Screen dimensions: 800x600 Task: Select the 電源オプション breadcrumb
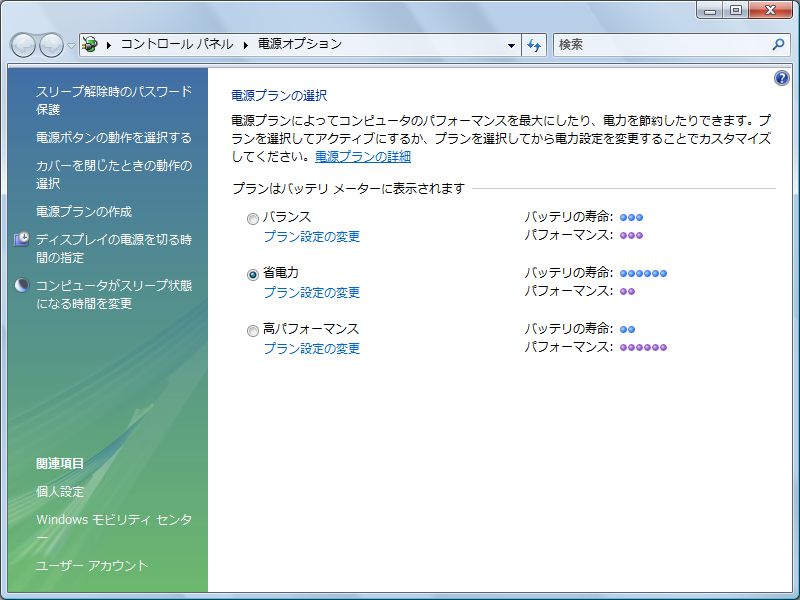click(299, 44)
